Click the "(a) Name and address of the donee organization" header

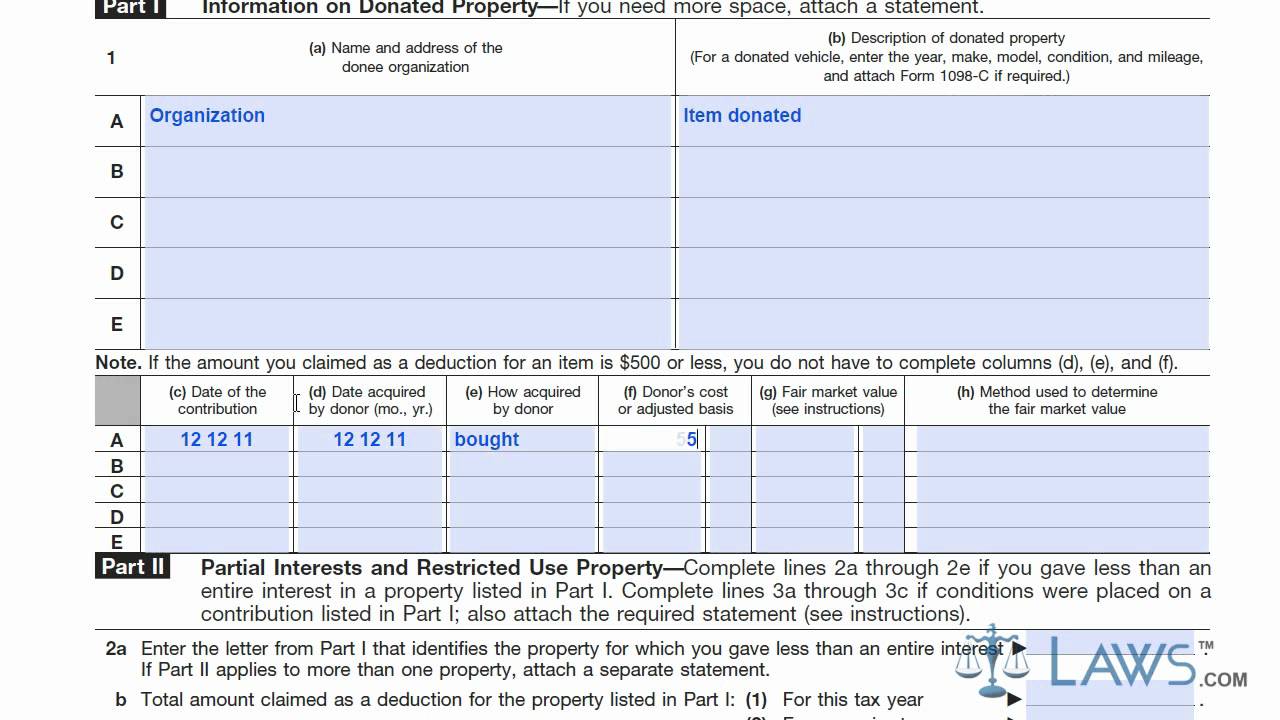(406, 57)
